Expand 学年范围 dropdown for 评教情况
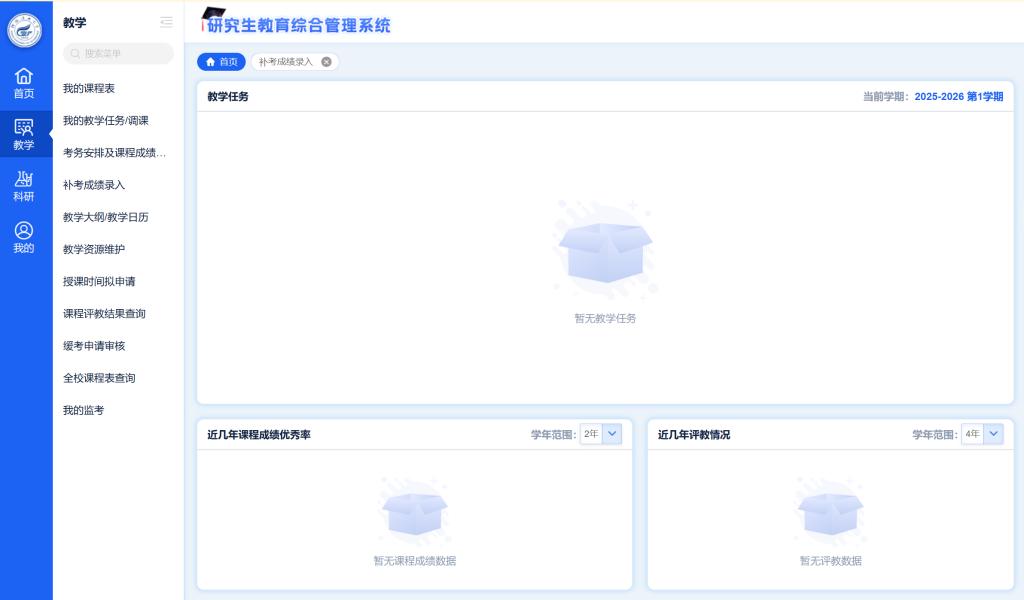Screen dimensions: 1024x600 point(993,434)
